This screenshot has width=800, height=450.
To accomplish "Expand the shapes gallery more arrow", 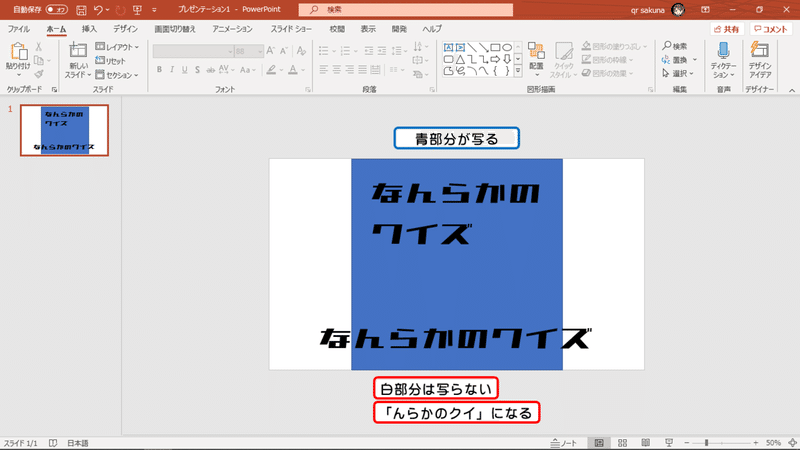I will click(518, 71).
